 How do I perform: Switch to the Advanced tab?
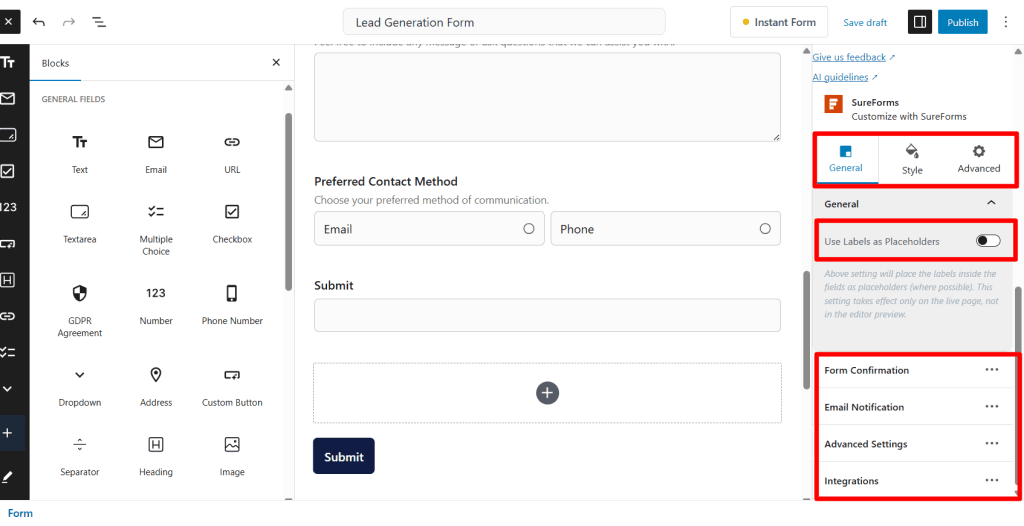(978, 159)
